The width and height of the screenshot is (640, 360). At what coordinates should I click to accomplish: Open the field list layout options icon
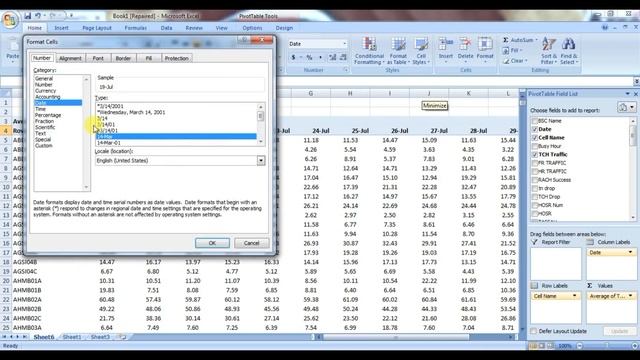coord(626,107)
